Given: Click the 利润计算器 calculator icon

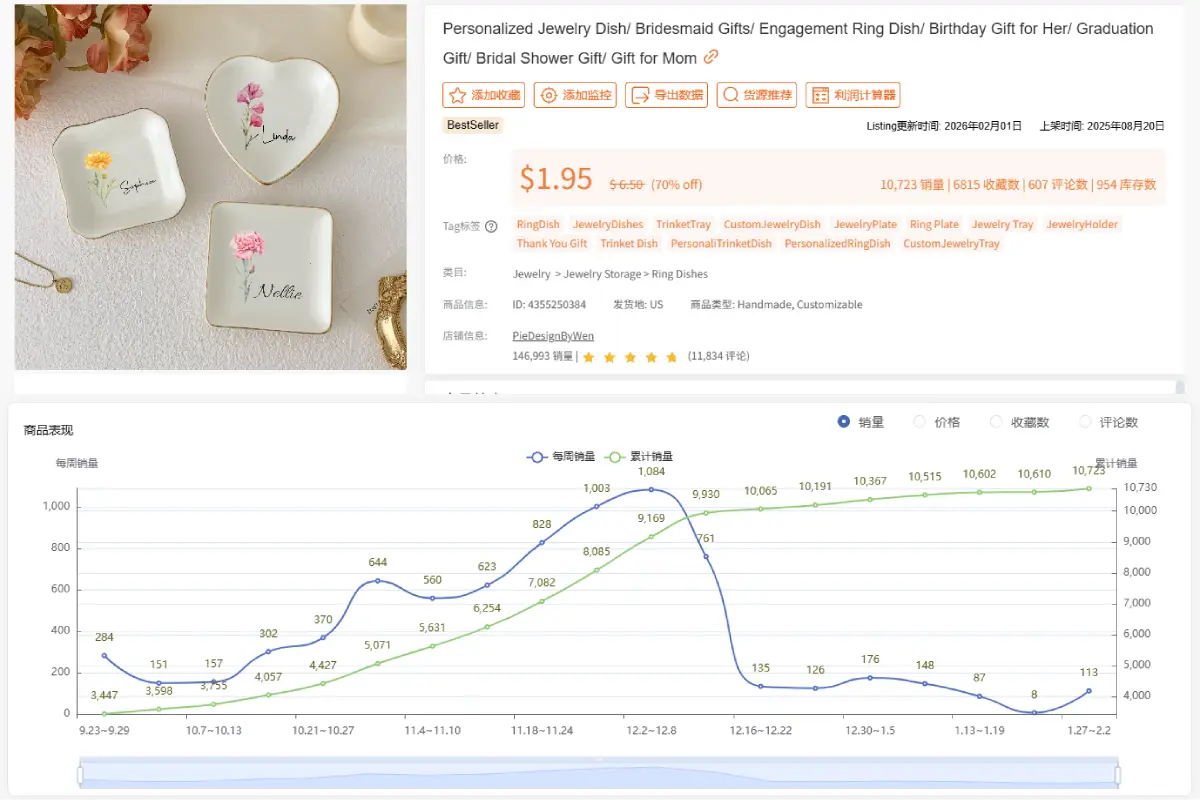Looking at the screenshot, I should click(x=820, y=95).
